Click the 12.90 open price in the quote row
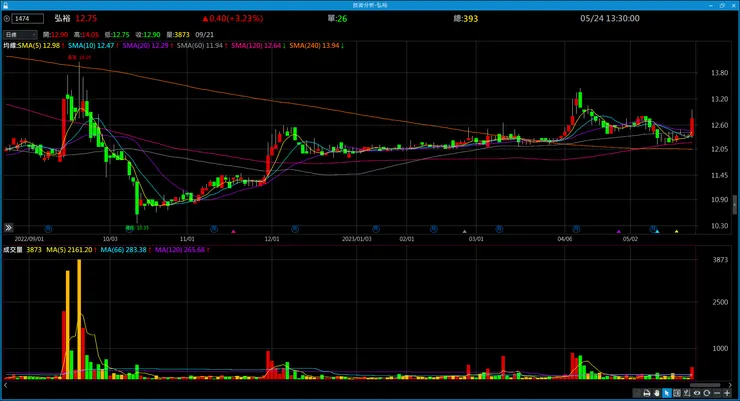Viewport: 740px width, 401px height. (59, 34)
